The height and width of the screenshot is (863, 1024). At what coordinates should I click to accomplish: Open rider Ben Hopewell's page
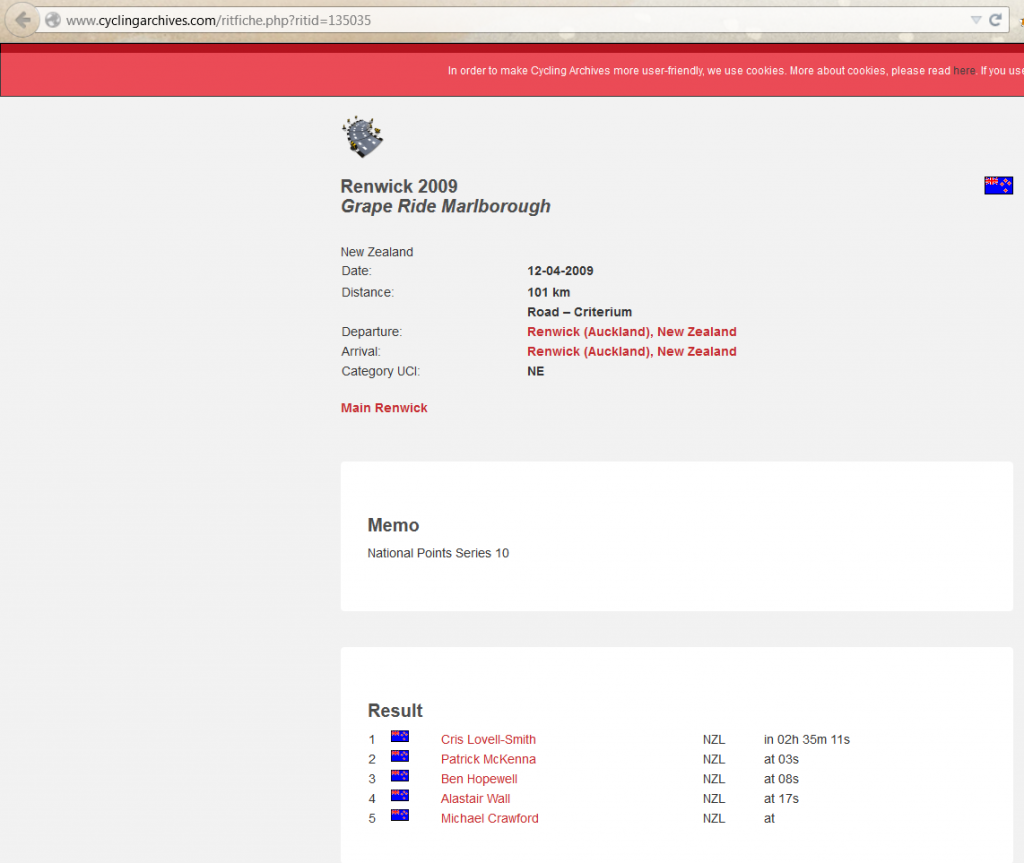pos(479,779)
